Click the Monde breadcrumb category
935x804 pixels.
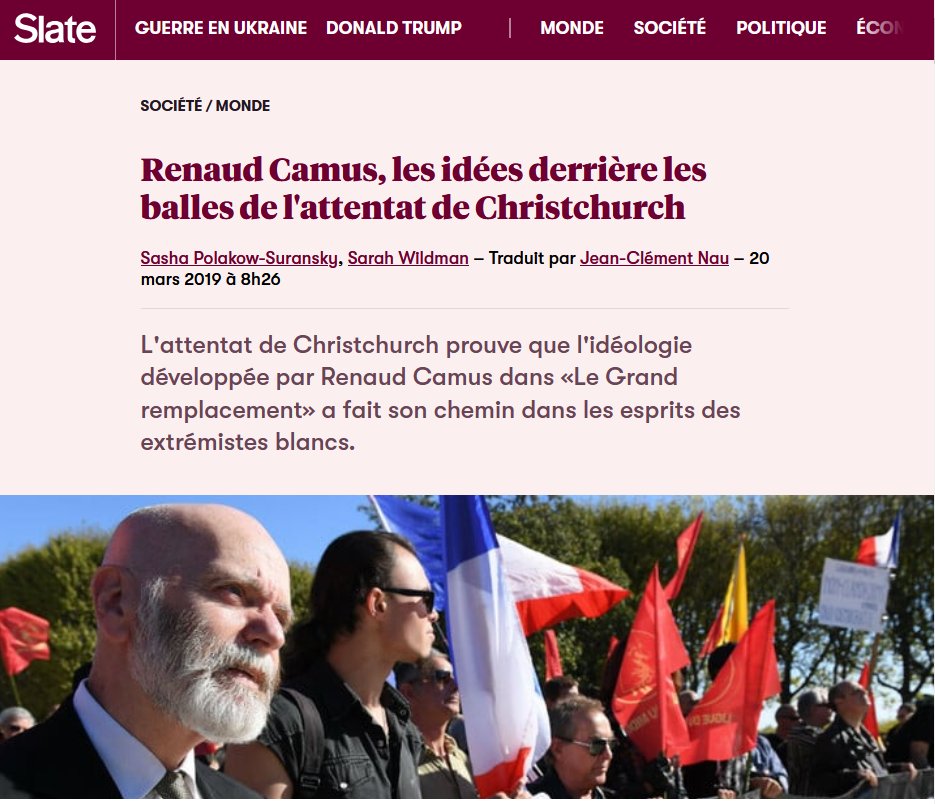pos(243,106)
